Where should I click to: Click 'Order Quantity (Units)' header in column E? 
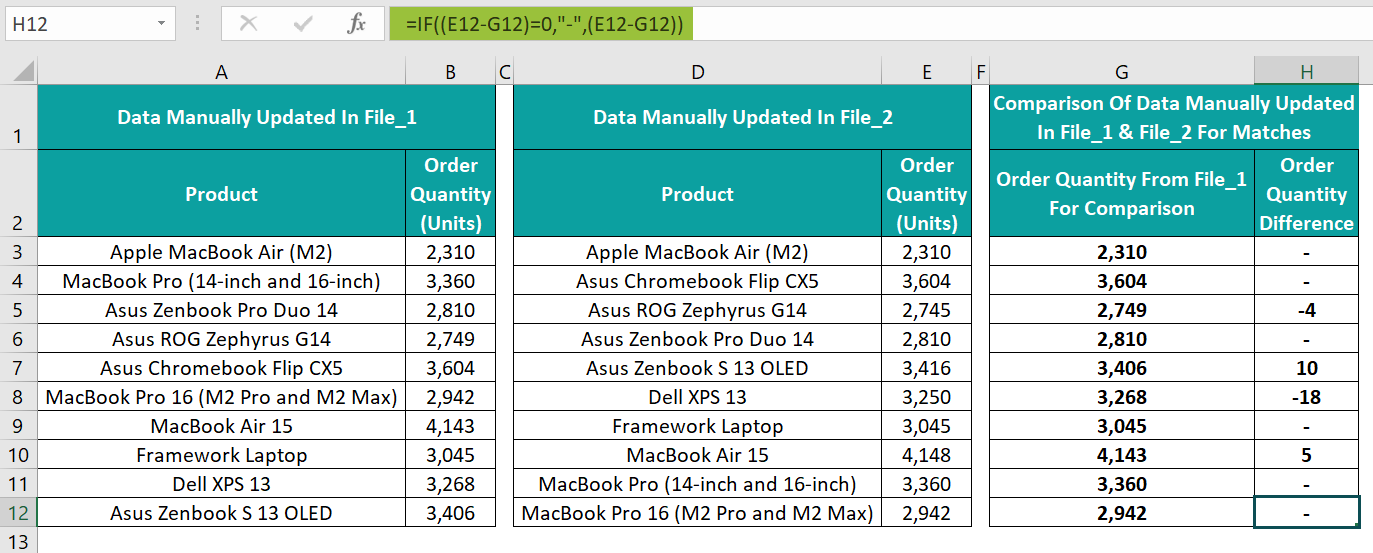927,194
